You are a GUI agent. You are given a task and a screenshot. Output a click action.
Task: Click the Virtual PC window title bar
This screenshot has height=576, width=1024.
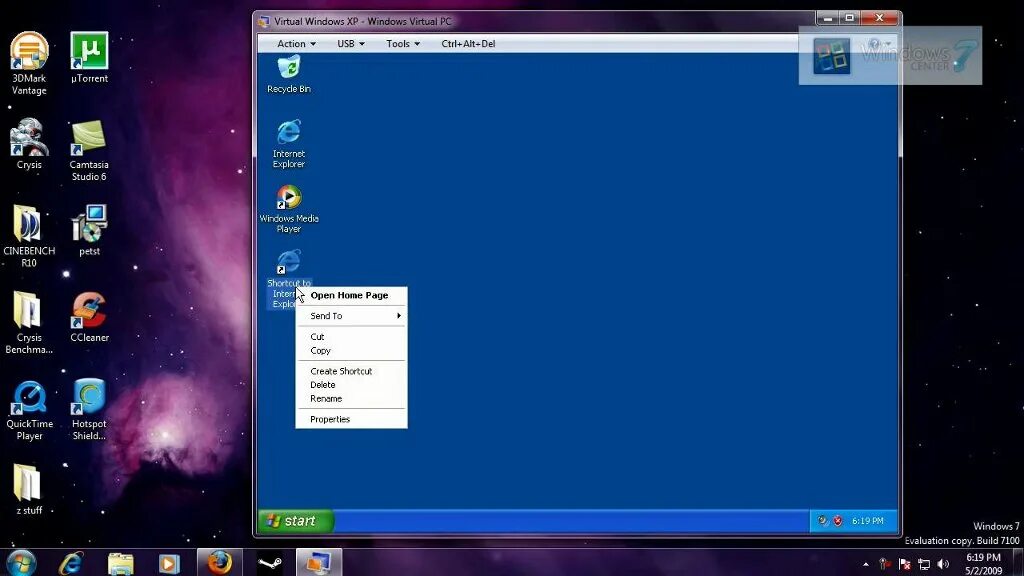coord(536,21)
